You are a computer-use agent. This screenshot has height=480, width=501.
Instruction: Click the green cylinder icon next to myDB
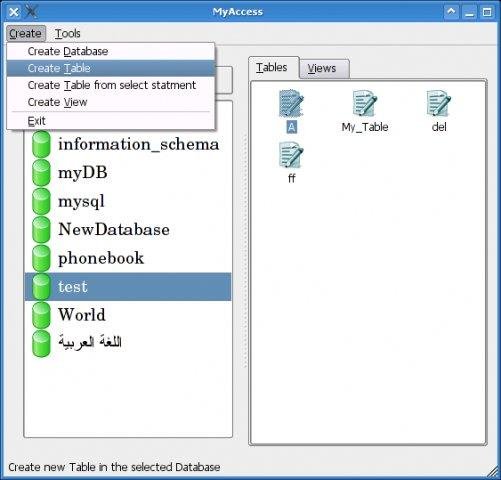[41, 172]
